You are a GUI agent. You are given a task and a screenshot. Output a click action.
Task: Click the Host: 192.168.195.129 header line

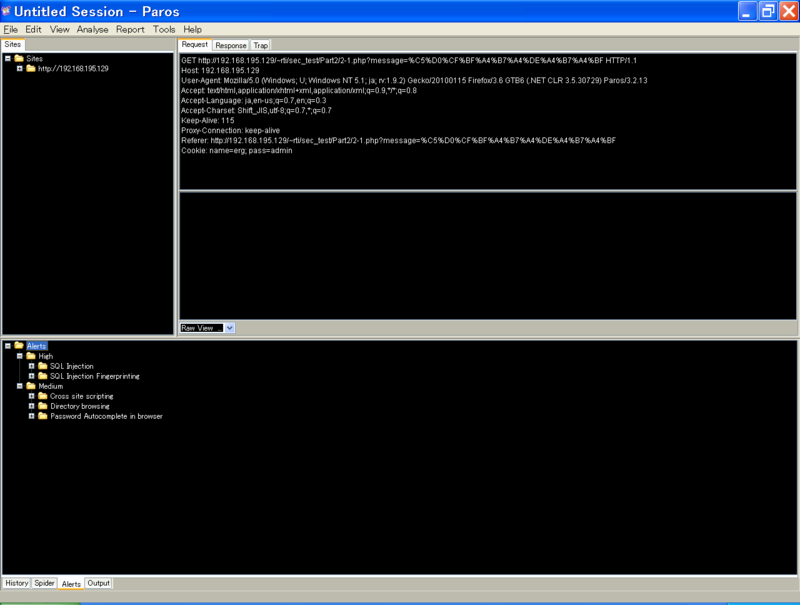220,70
